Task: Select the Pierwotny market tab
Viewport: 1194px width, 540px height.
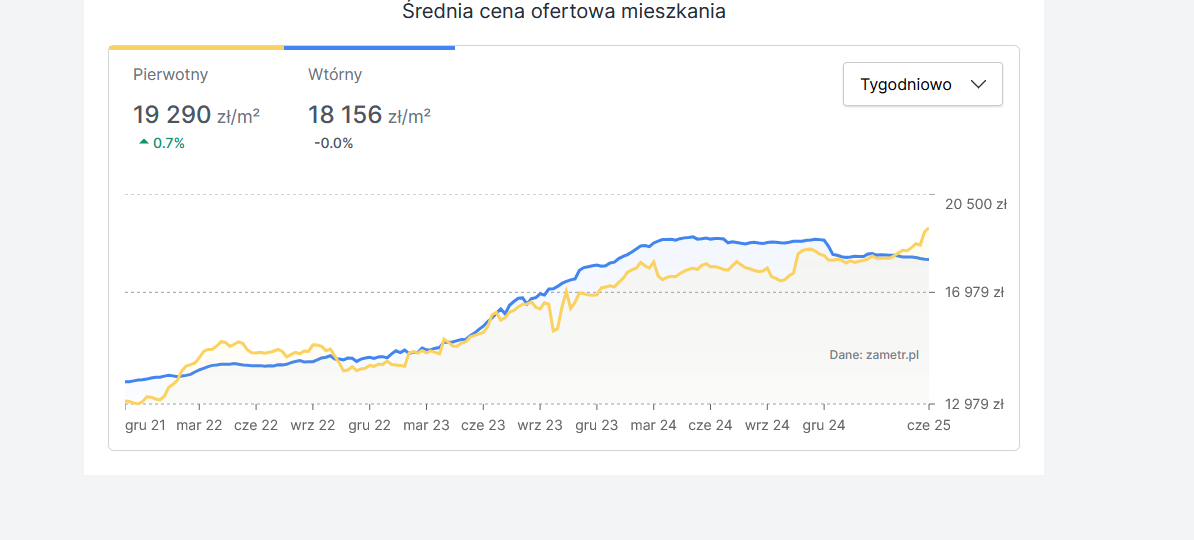Action: [x=170, y=75]
